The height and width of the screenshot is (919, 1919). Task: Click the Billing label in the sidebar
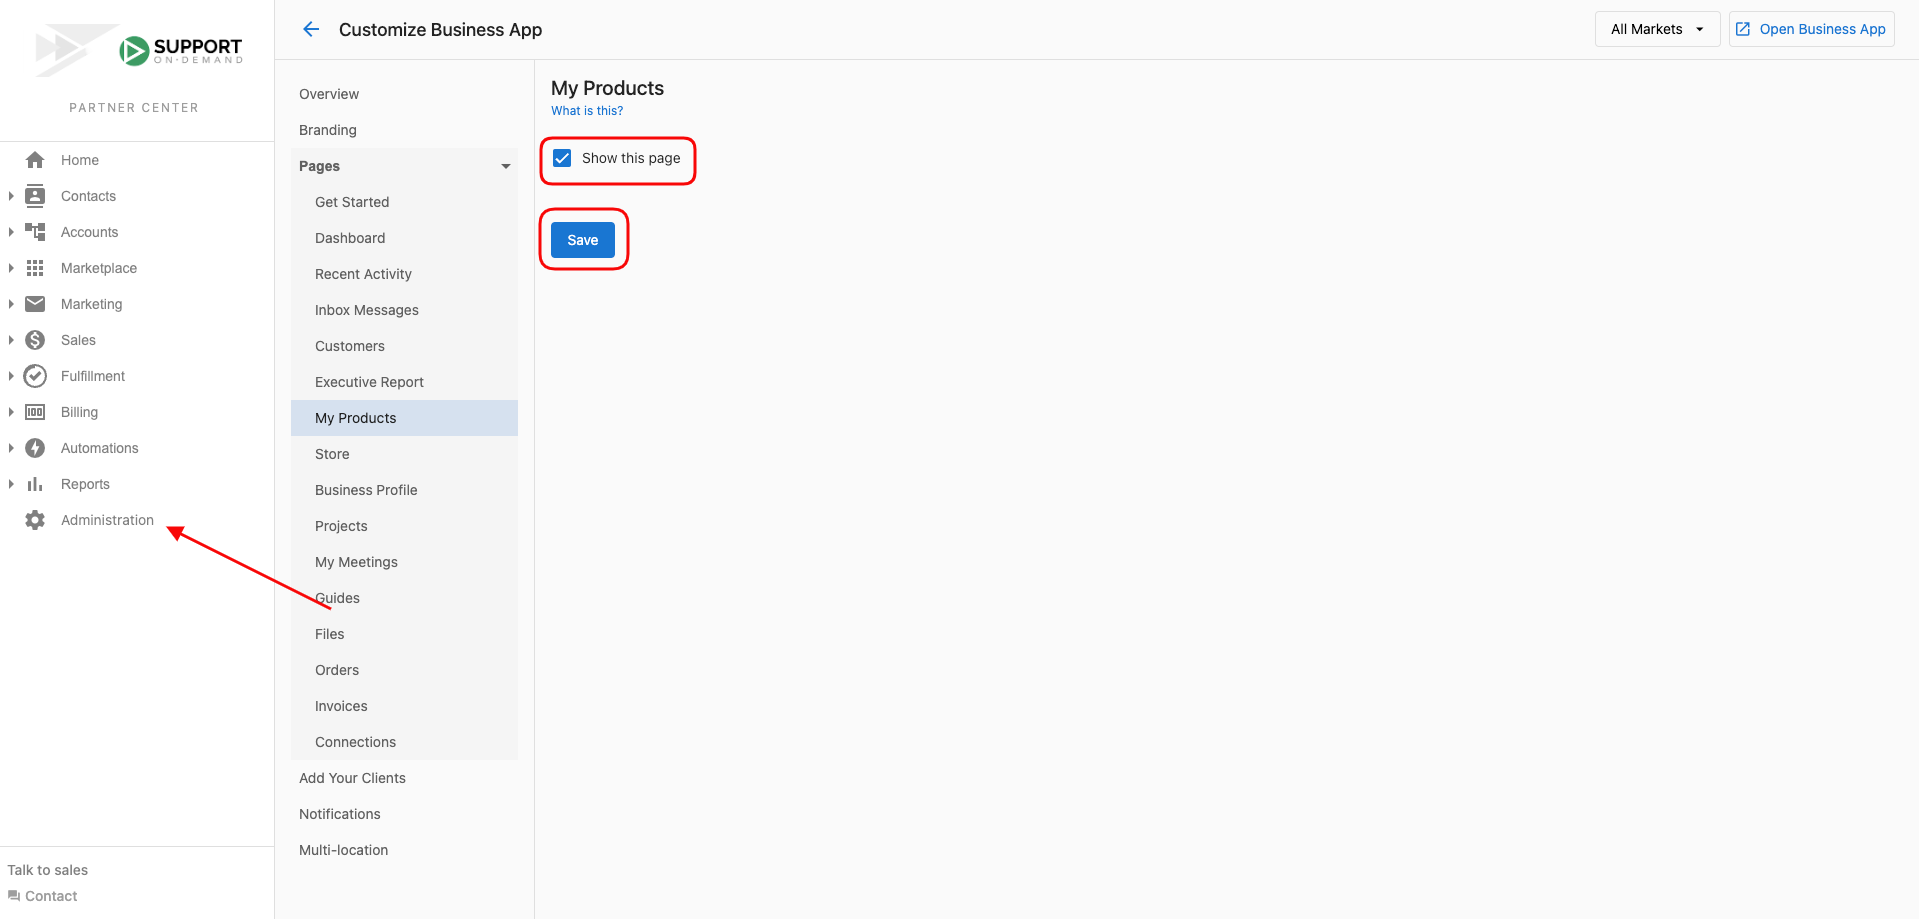click(79, 412)
